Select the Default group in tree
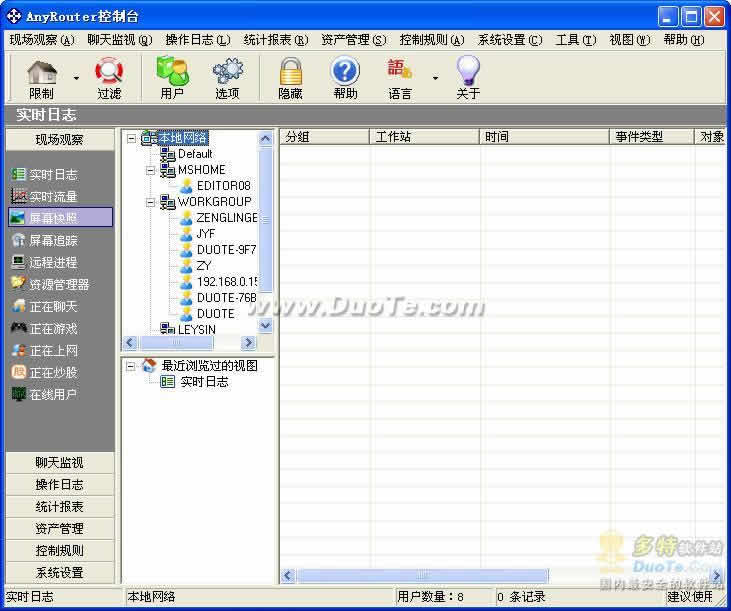731x611 pixels. tap(195, 154)
